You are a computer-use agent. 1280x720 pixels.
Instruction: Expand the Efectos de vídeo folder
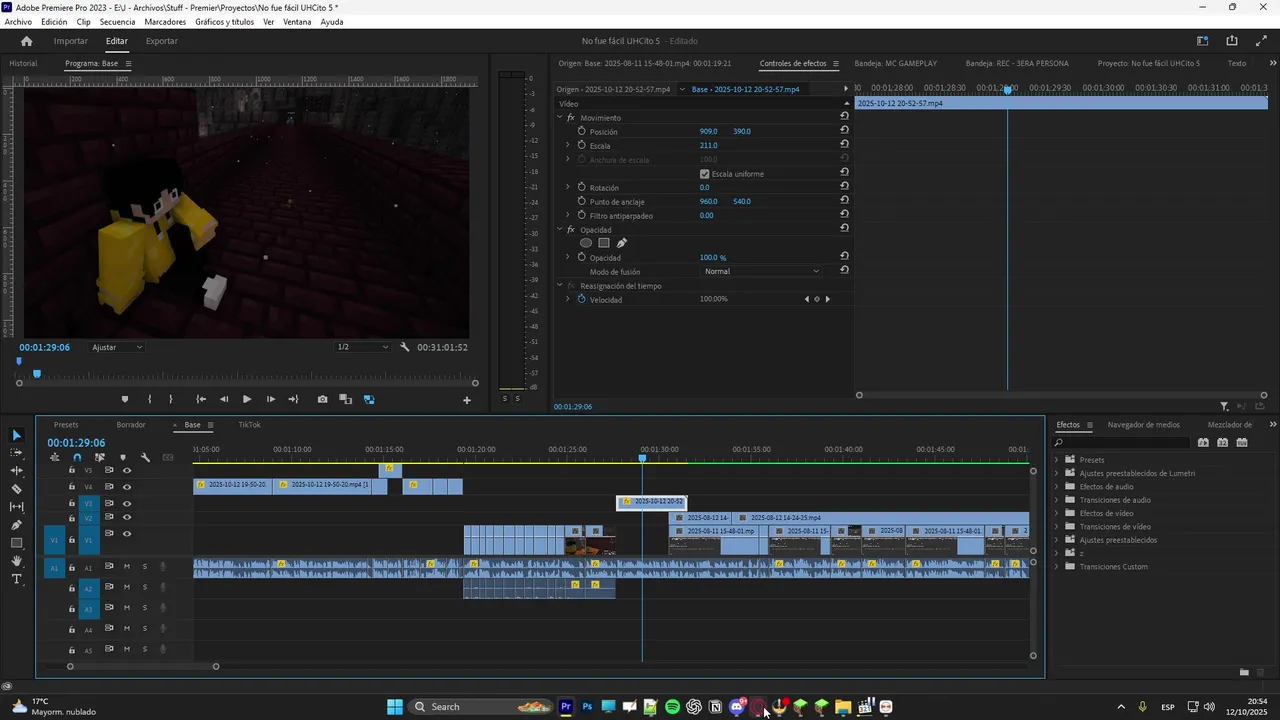[x=1057, y=513]
